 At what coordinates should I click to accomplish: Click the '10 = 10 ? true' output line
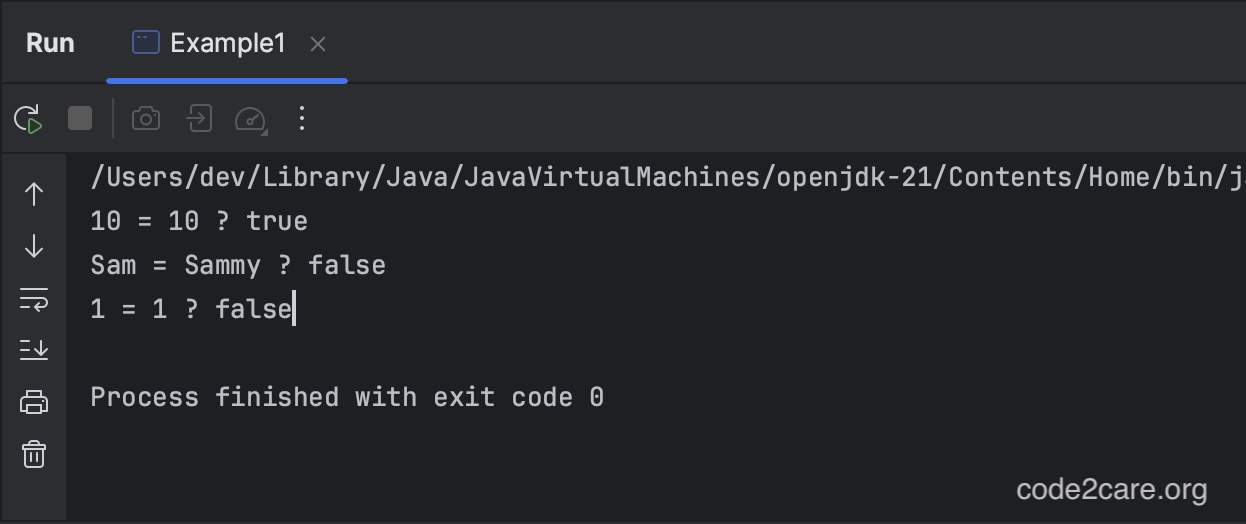tap(199, 221)
